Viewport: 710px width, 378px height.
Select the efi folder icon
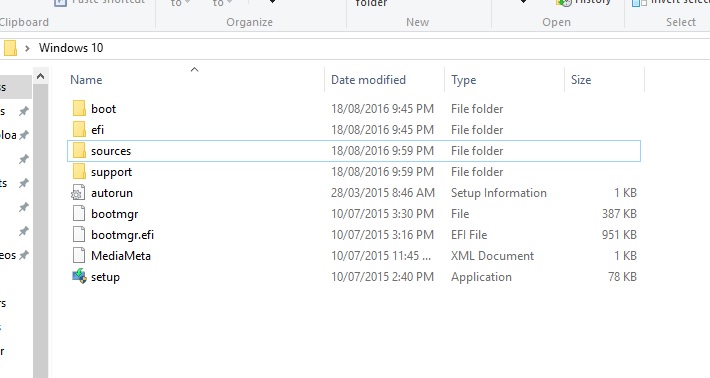tap(79, 129)
